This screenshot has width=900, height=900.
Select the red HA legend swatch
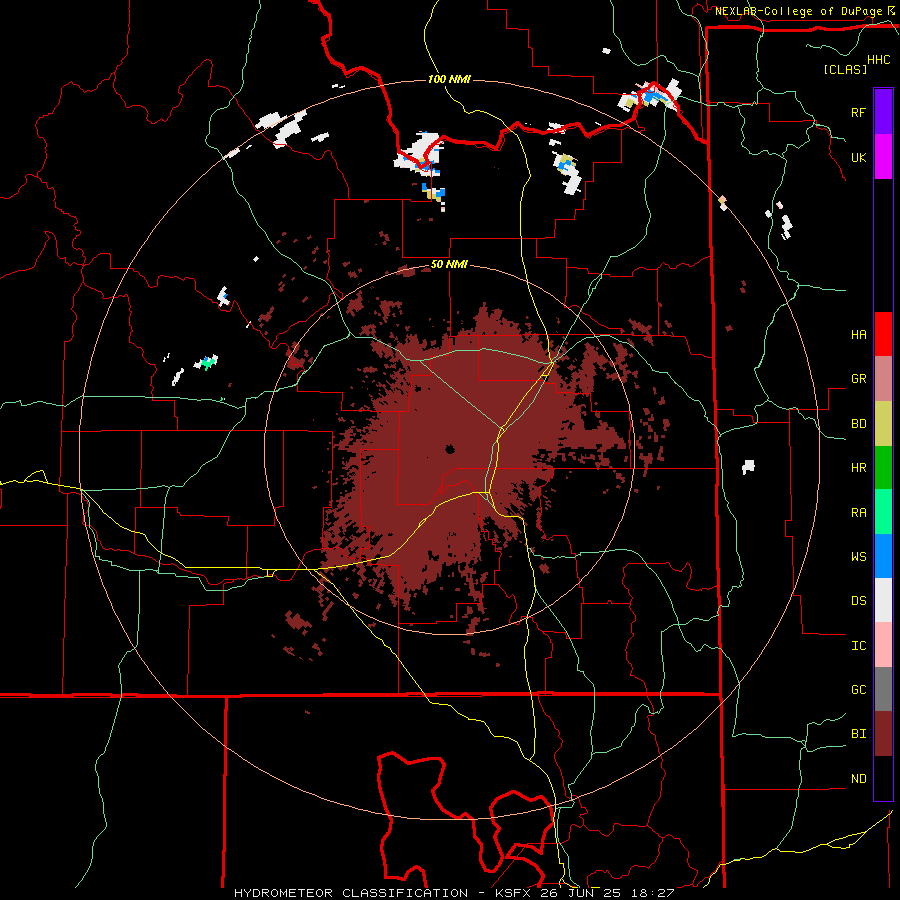[883, 334]
